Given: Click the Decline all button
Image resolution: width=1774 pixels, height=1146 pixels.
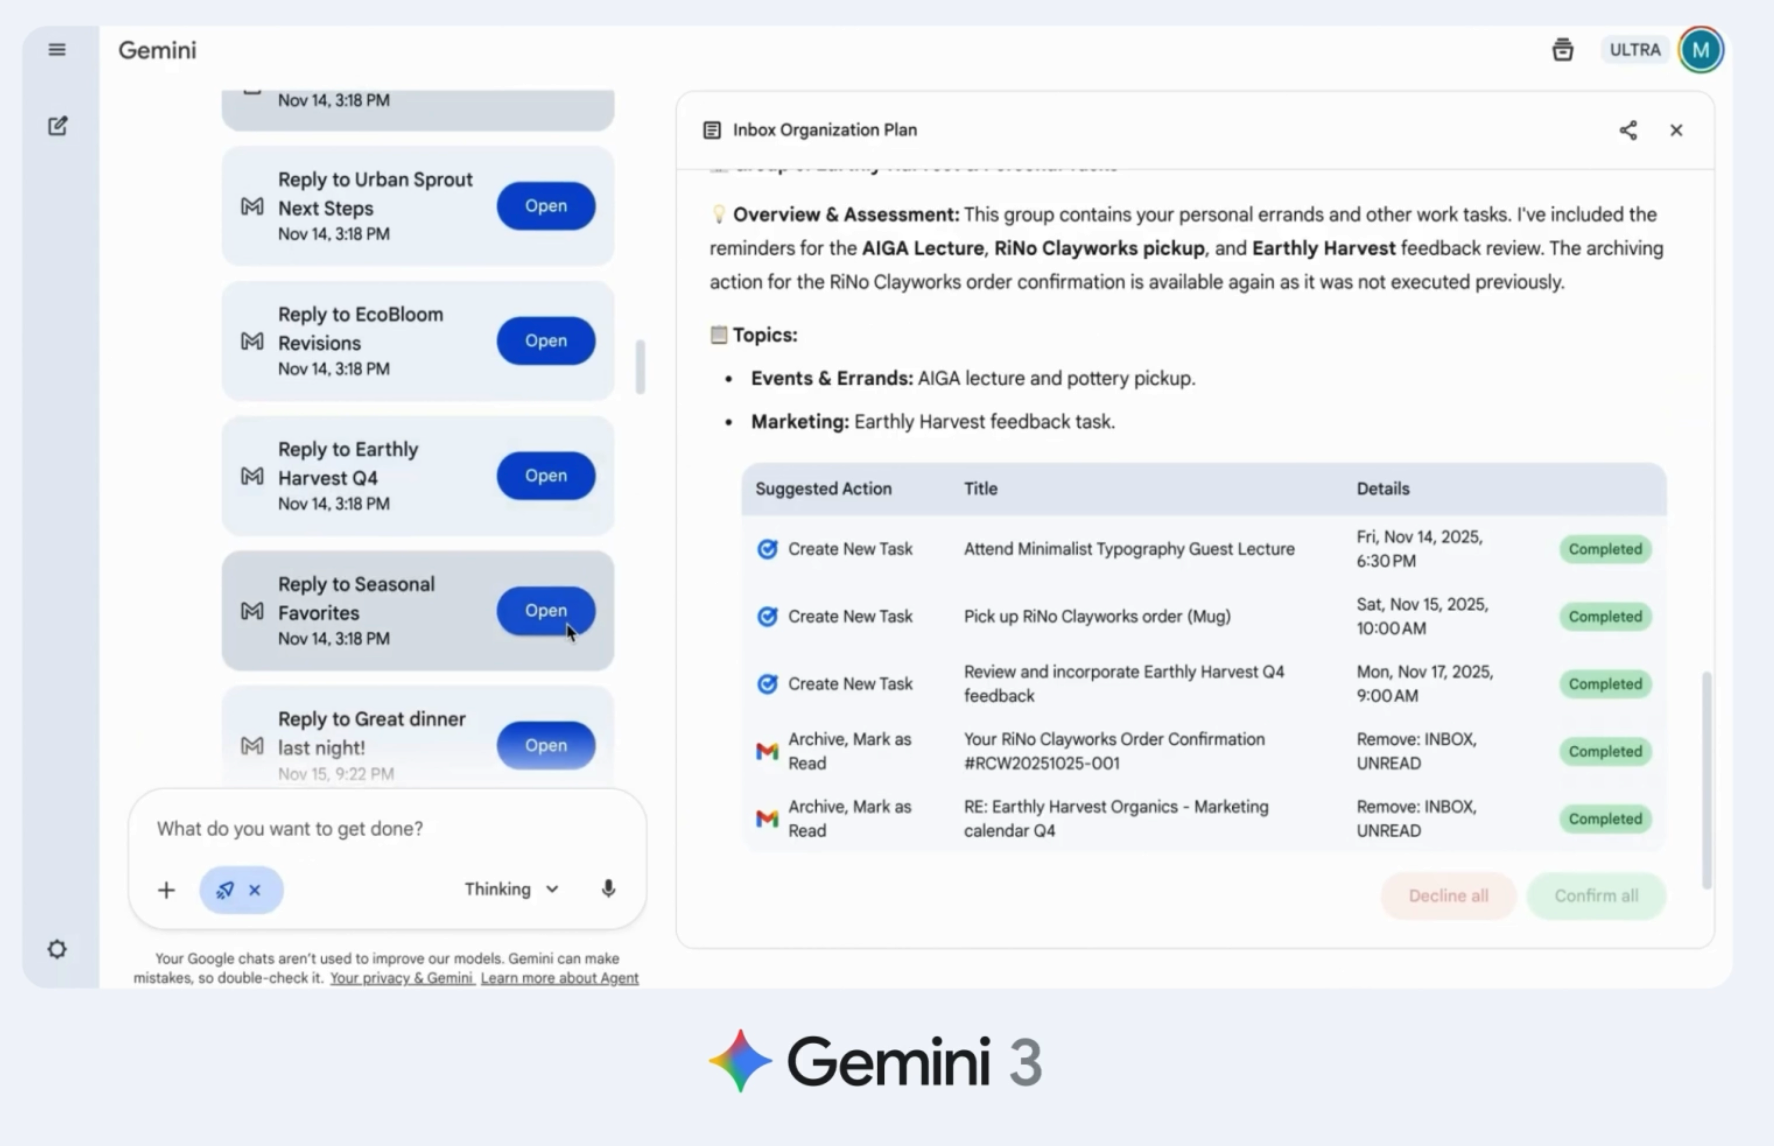Looking at the screenshot, I should point(1447,896).
